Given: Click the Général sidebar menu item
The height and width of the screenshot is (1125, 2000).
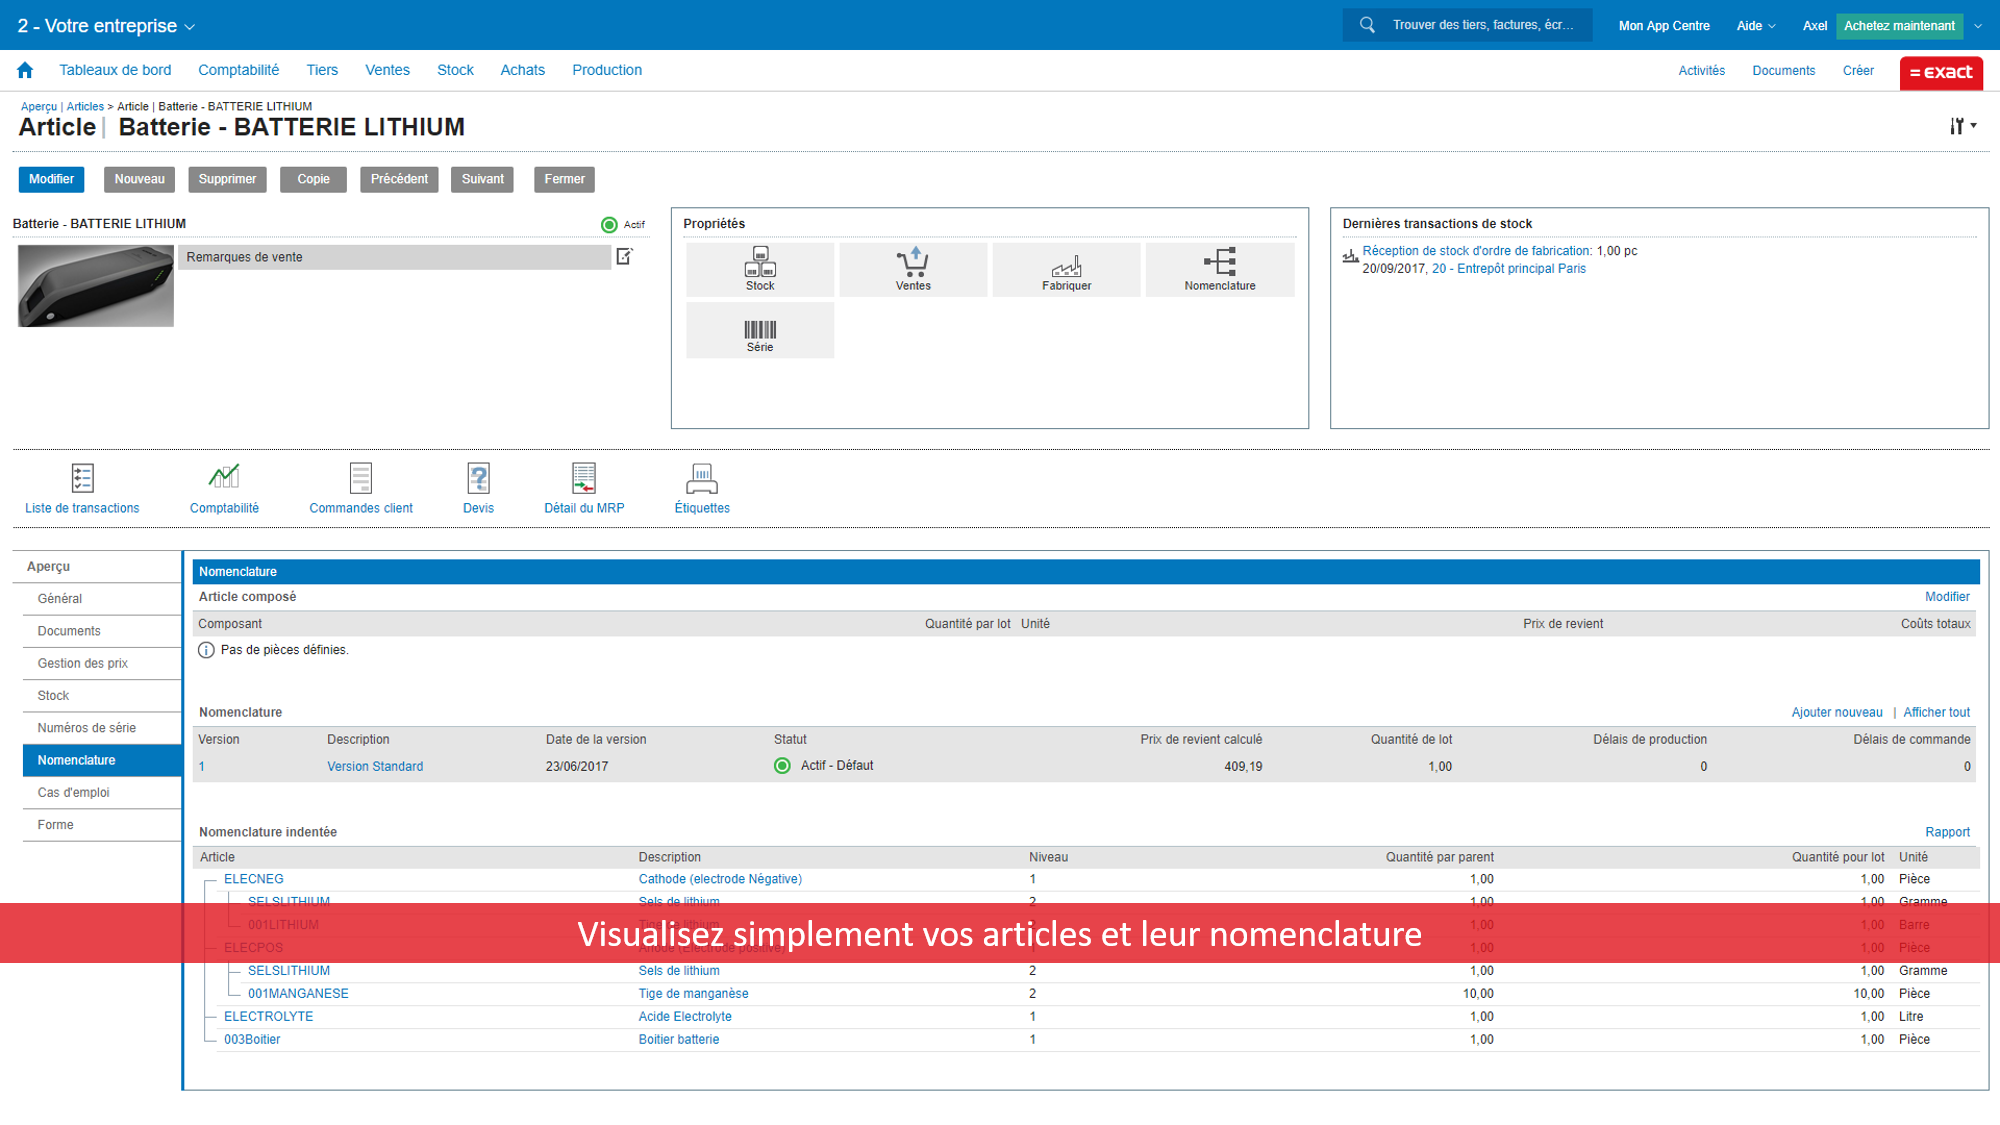Looking at the screenshot, I should coord(96,598).
